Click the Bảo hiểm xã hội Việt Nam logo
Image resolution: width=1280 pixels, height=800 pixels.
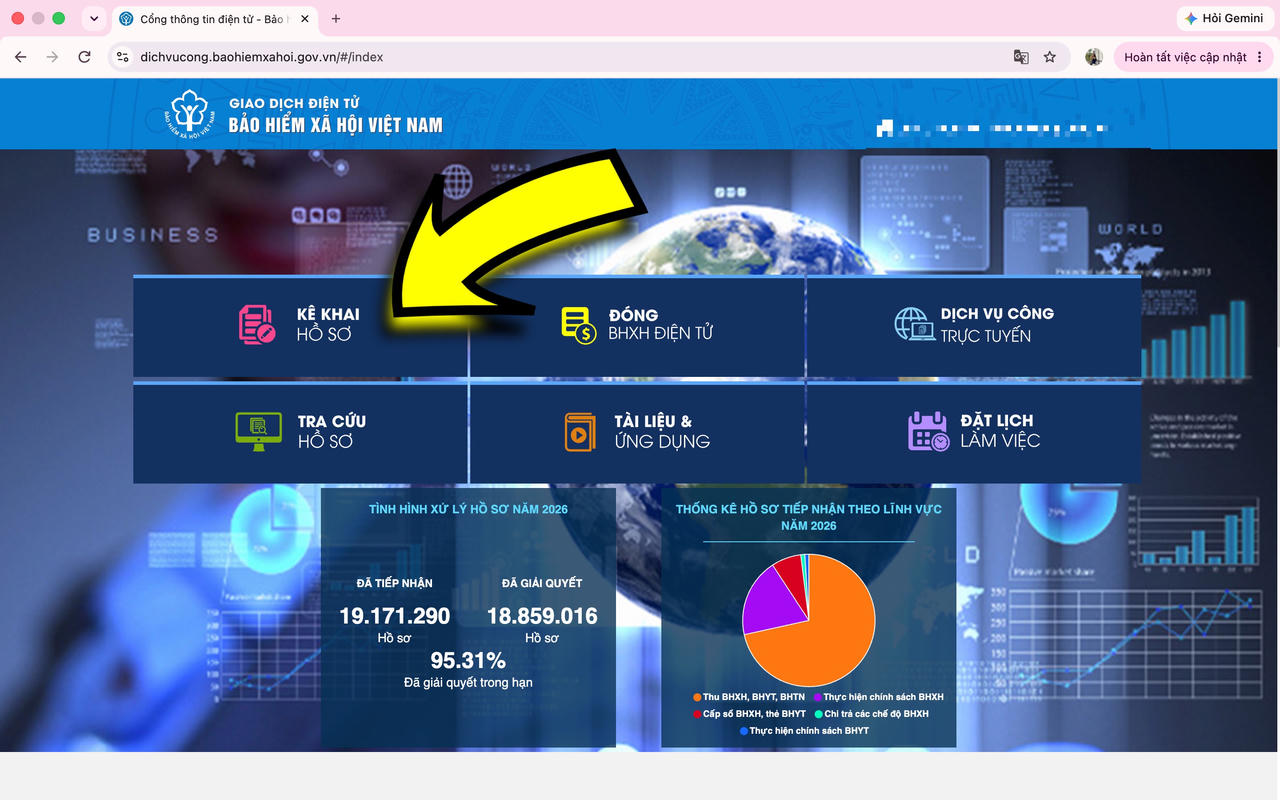(192, 113)
